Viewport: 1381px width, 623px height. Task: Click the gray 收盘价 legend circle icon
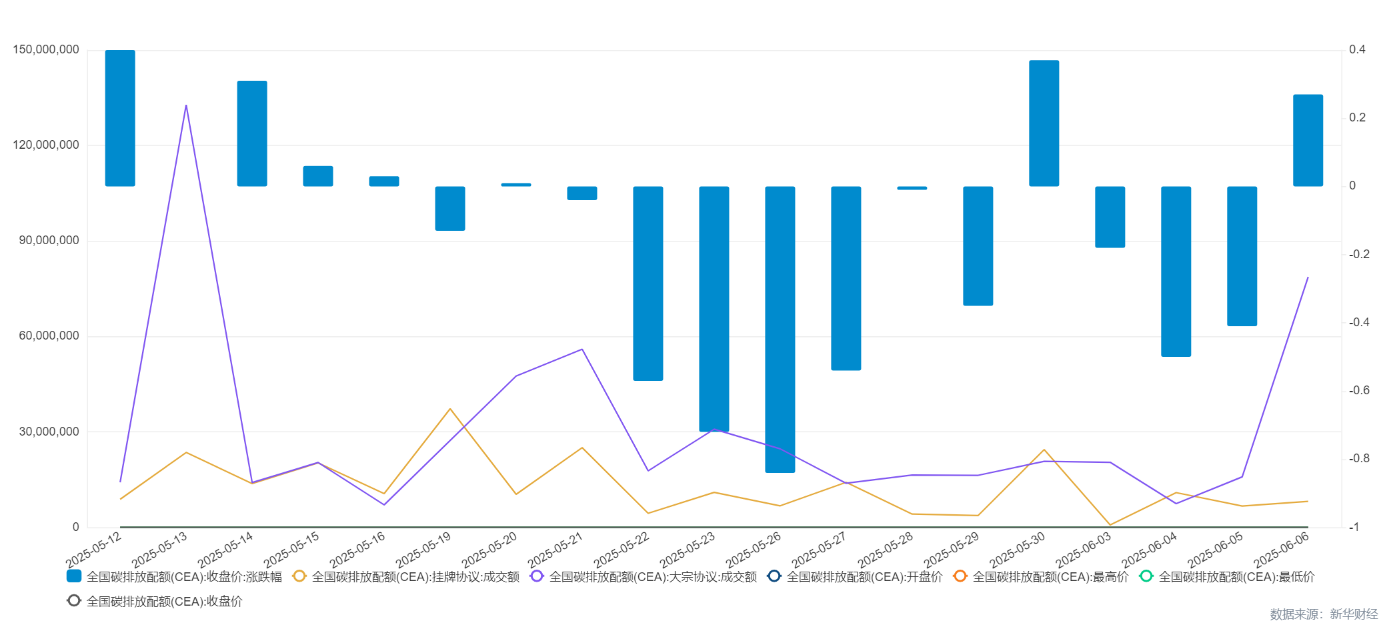[74, 601]
